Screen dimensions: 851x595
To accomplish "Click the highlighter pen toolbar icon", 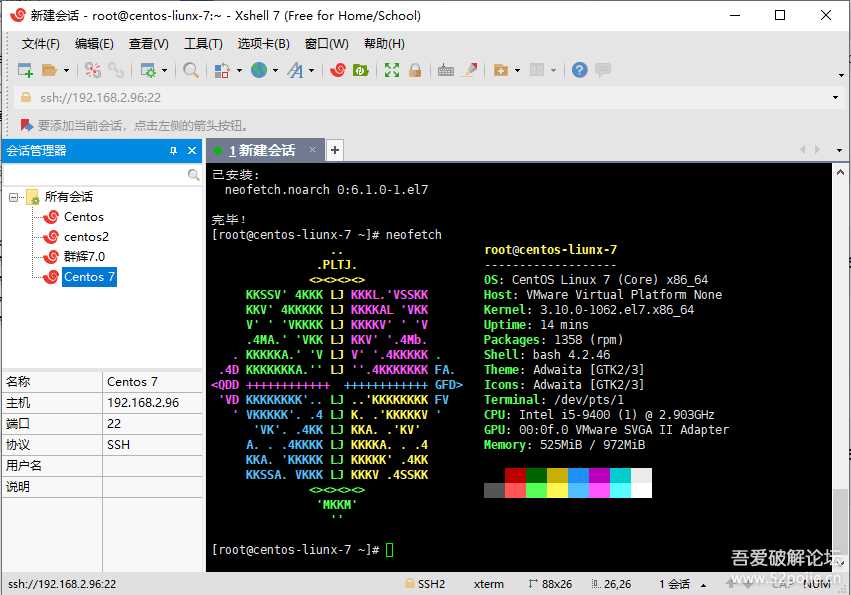I will tap(471, 70).
